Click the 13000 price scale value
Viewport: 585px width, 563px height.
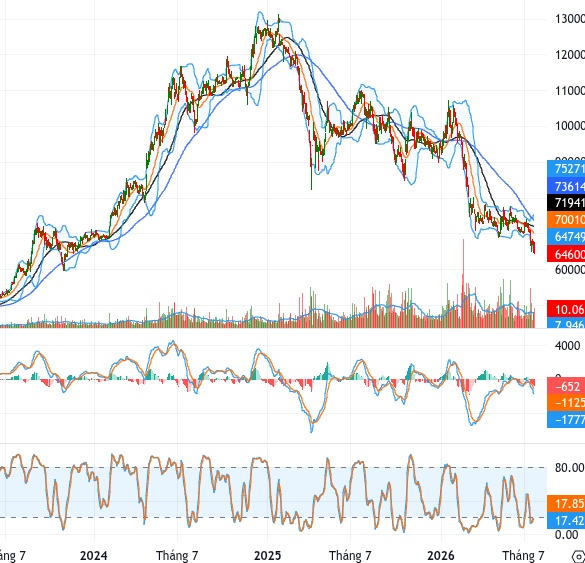click(570, 19)
